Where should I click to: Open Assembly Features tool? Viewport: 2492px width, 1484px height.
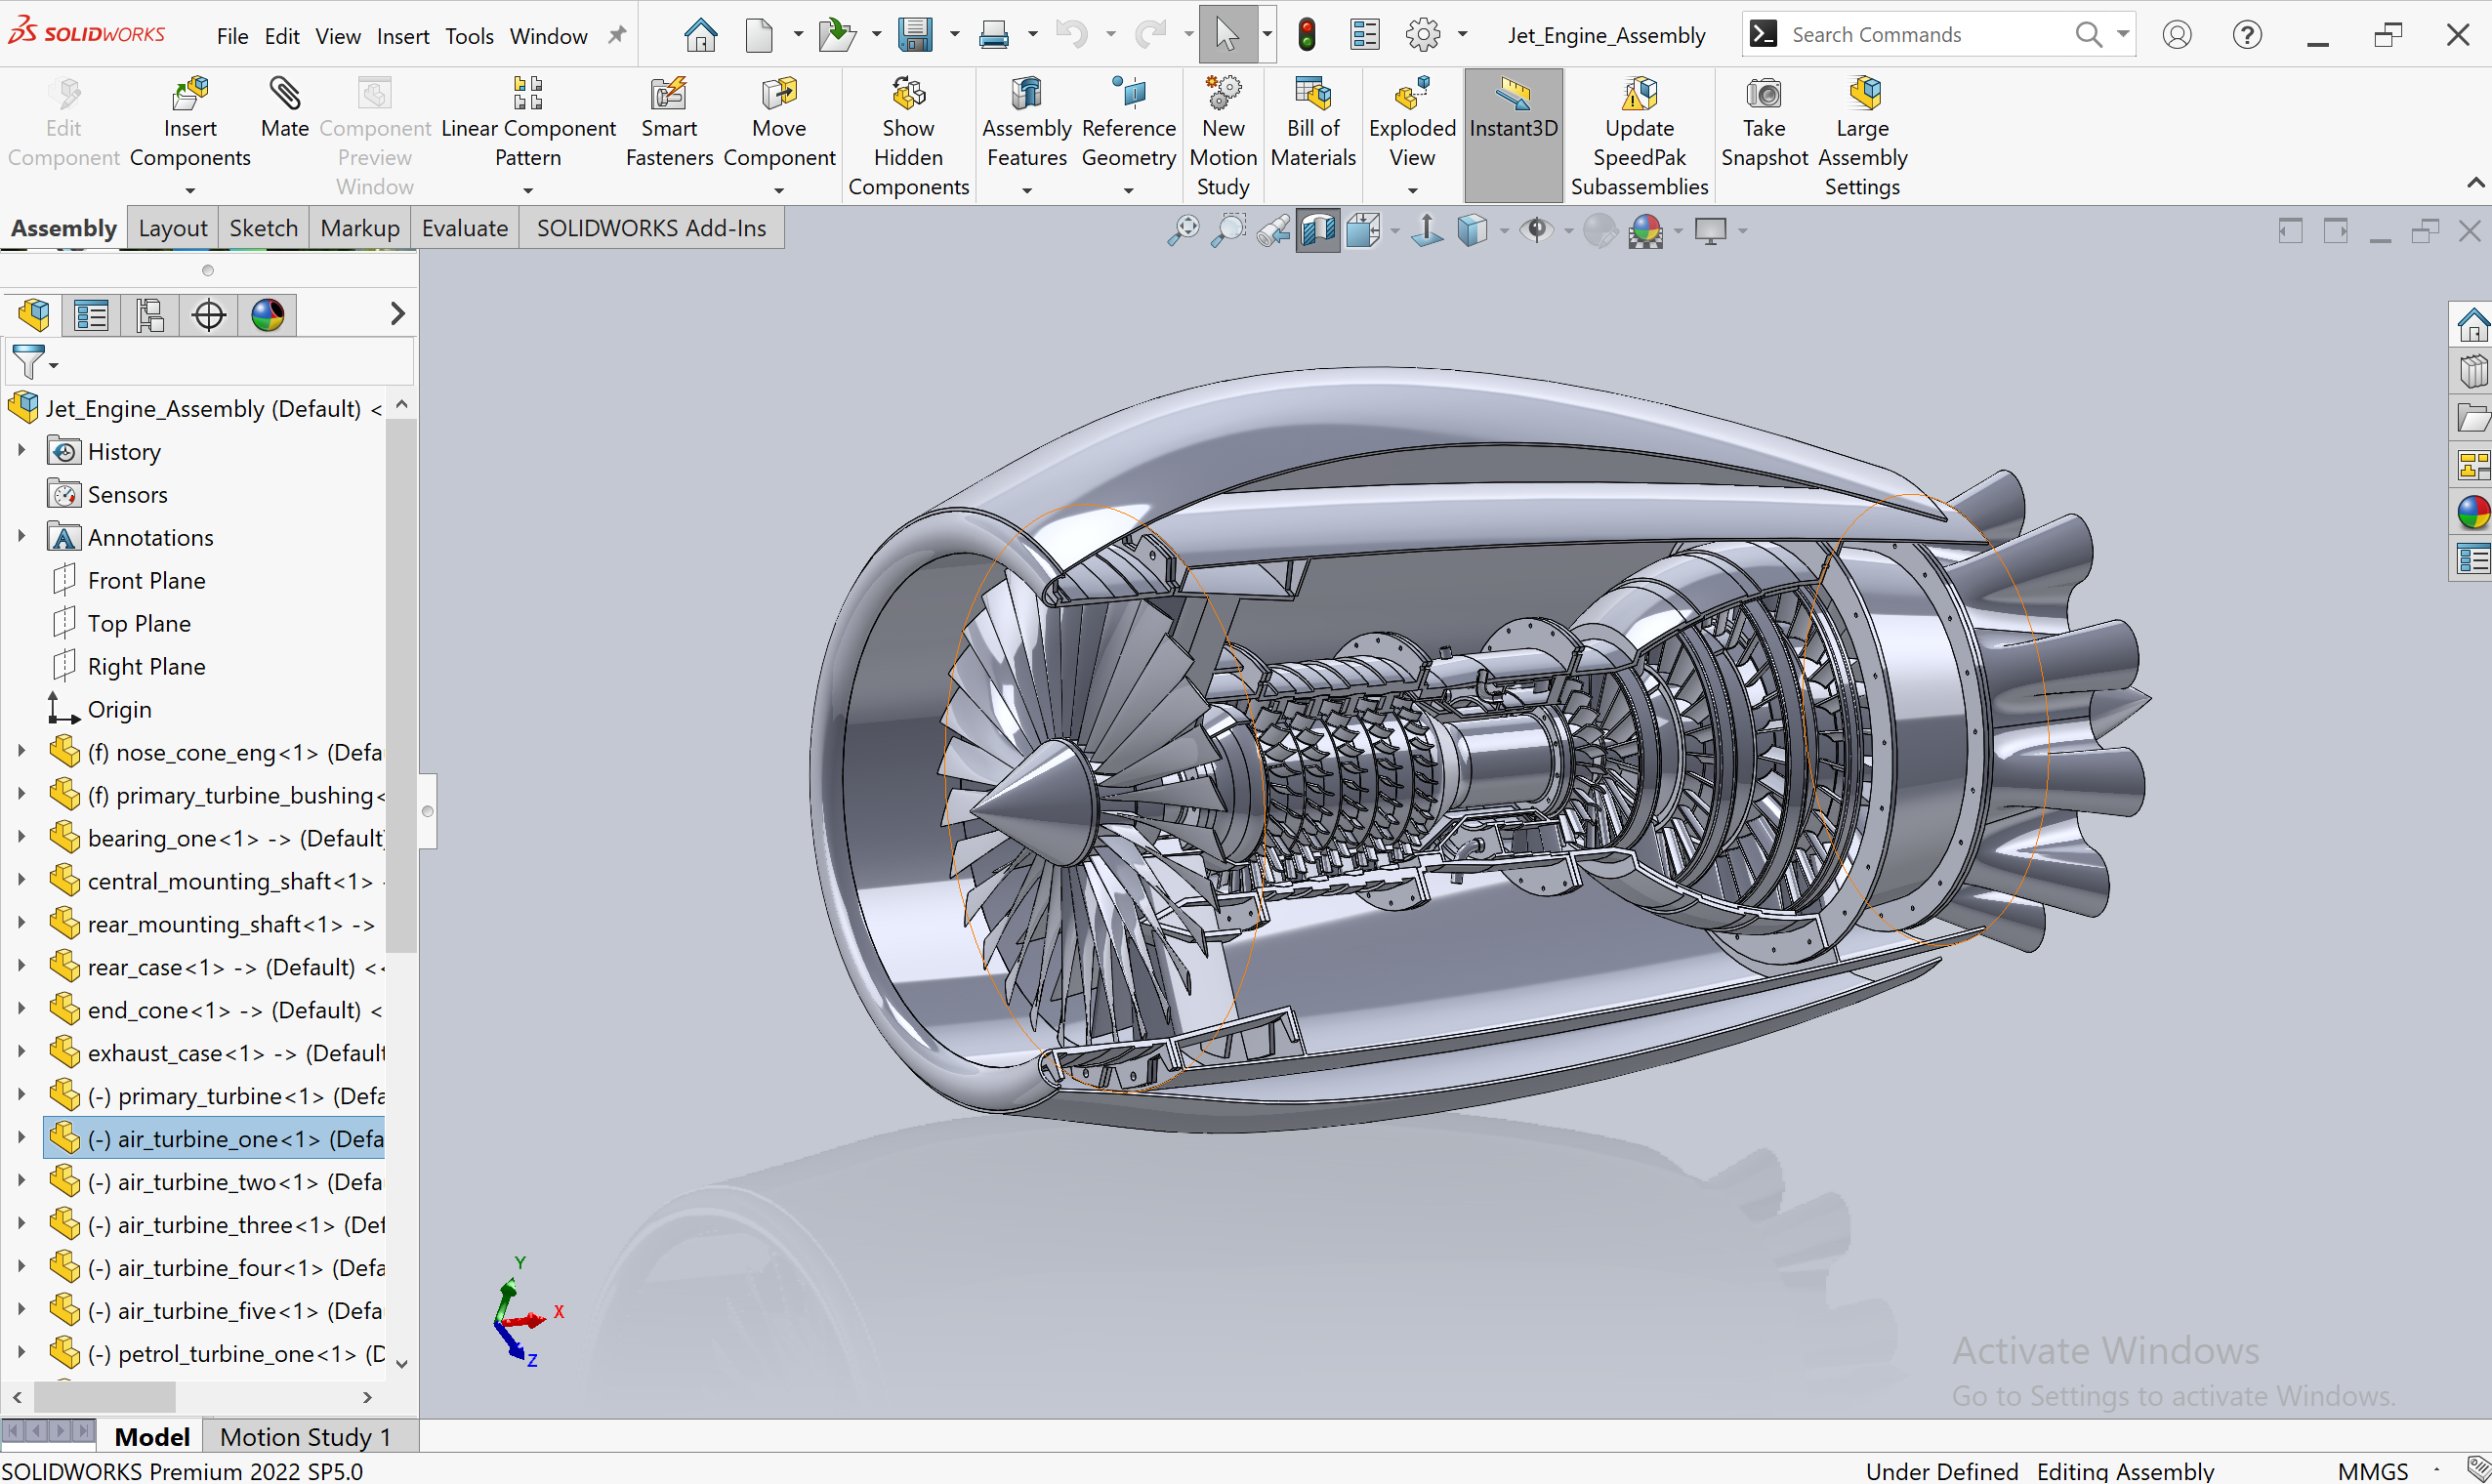tap(1027, 94)
